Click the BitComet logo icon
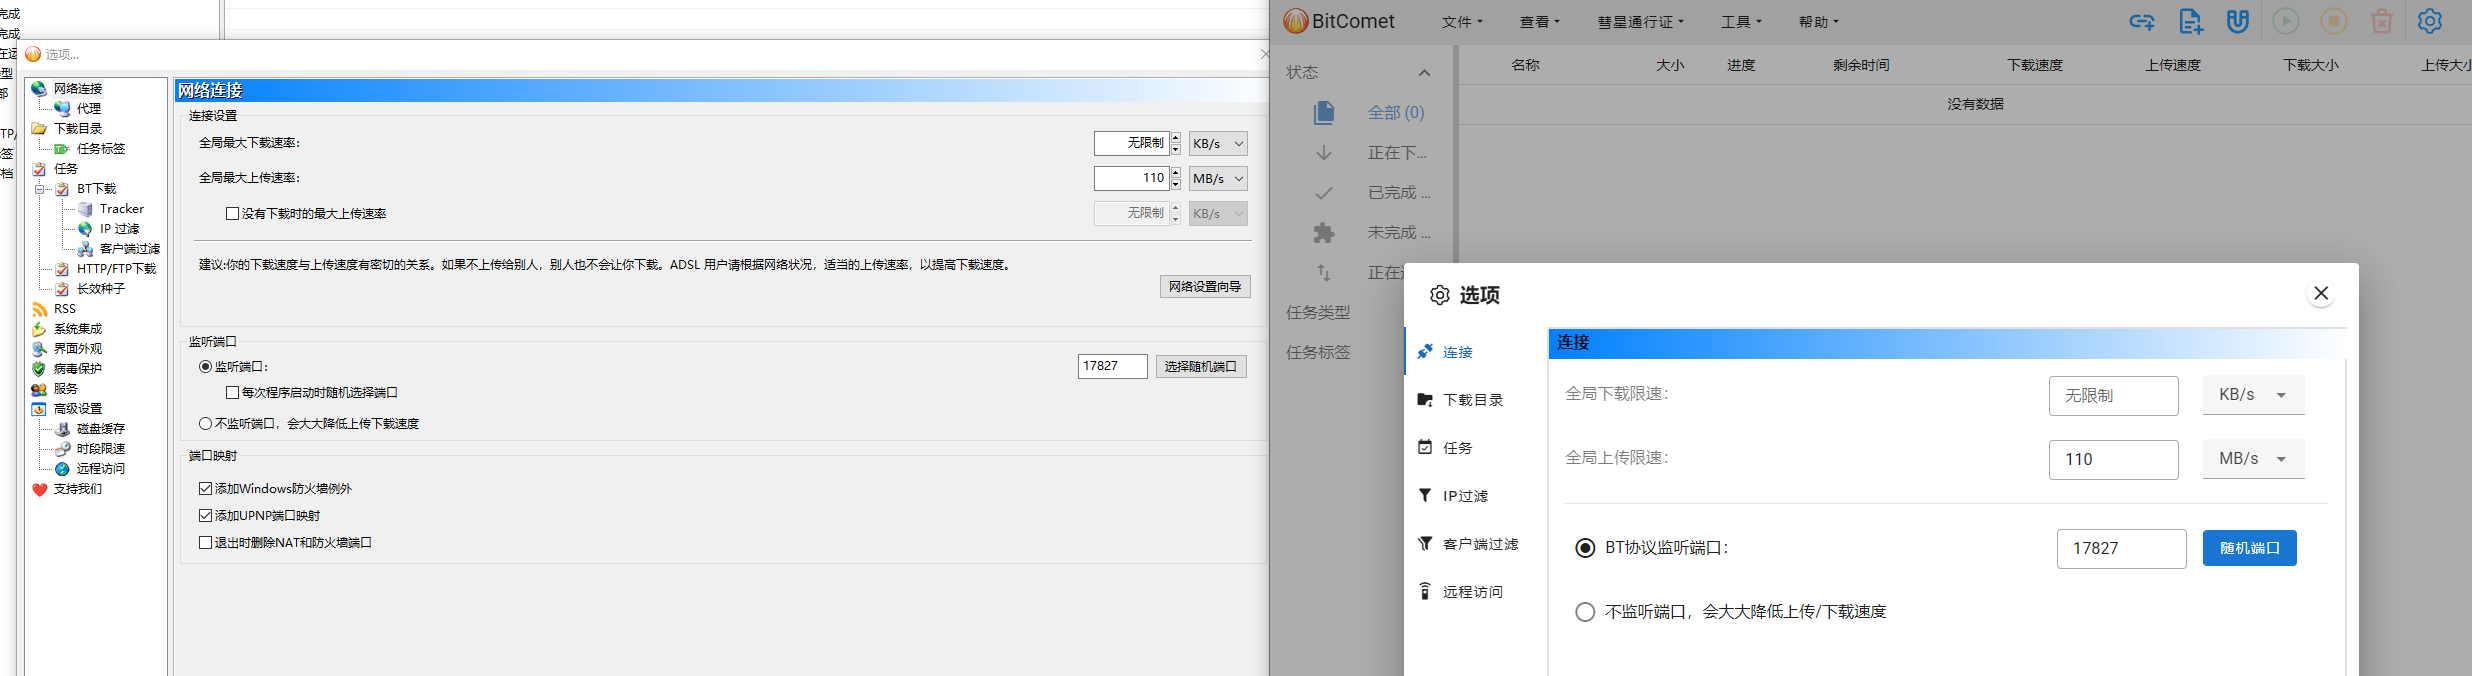 [1296, 21]
